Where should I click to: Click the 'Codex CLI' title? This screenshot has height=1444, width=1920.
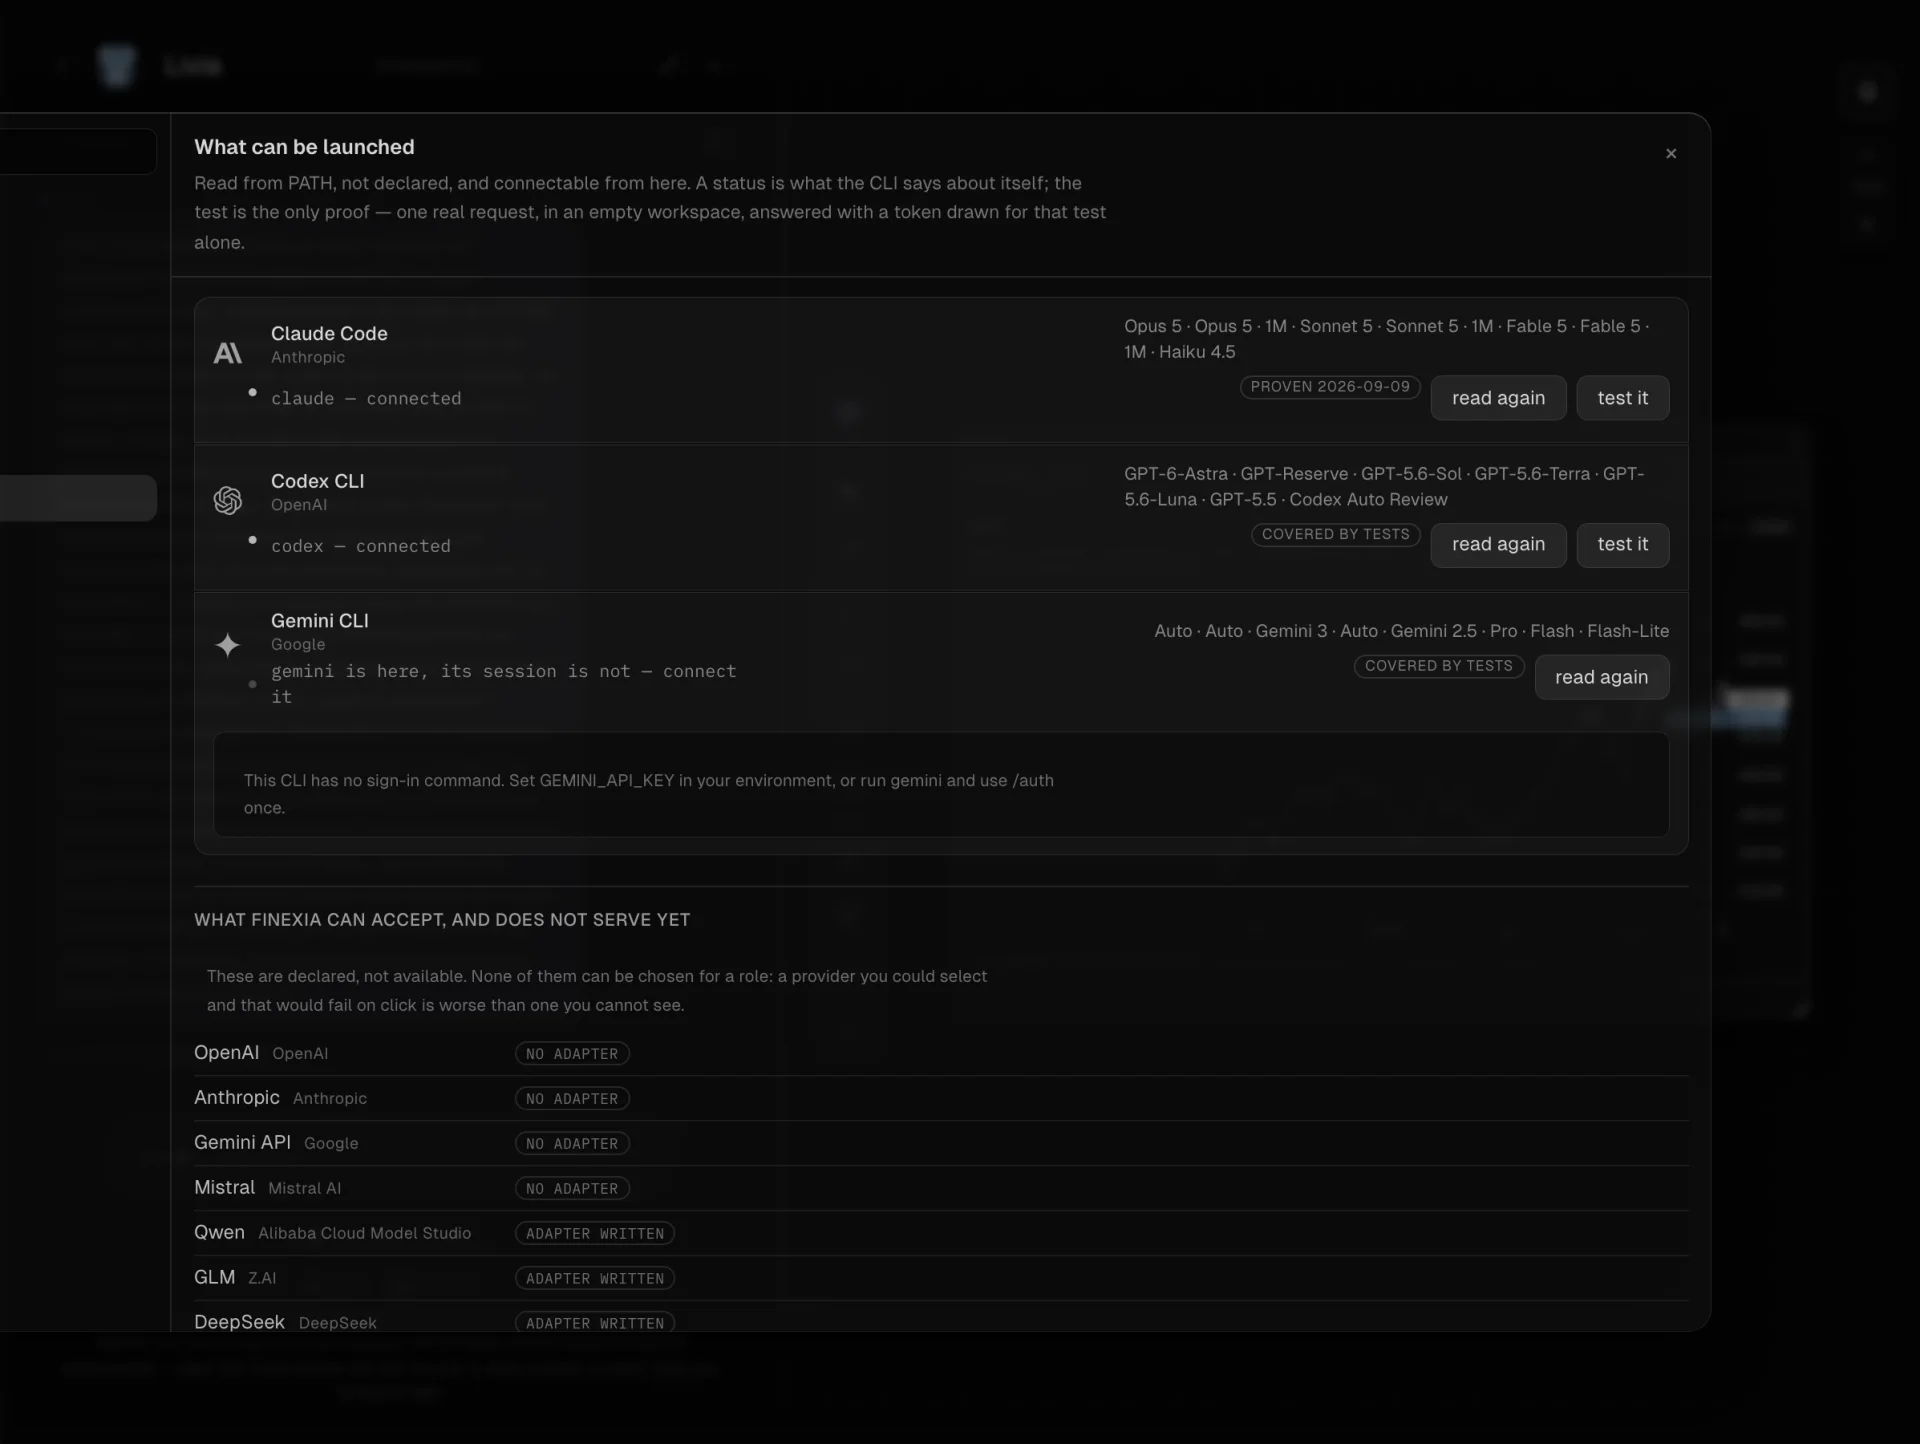[317, 481]
